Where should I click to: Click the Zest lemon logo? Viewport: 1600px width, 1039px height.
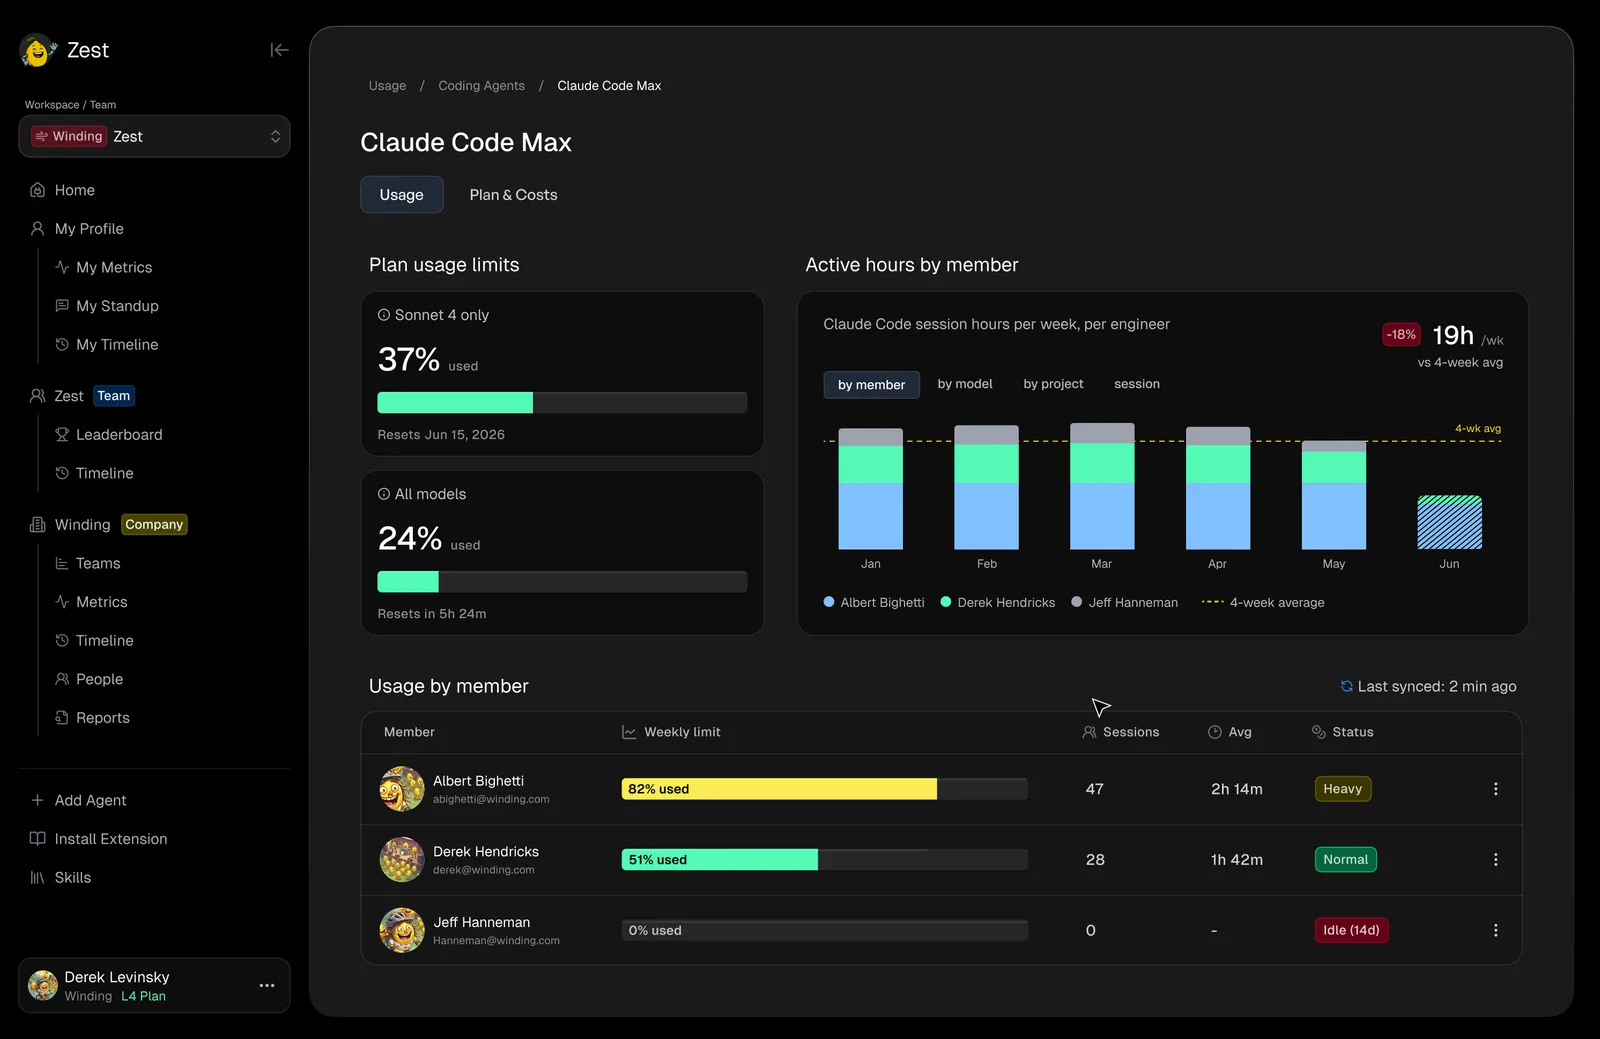38,50
